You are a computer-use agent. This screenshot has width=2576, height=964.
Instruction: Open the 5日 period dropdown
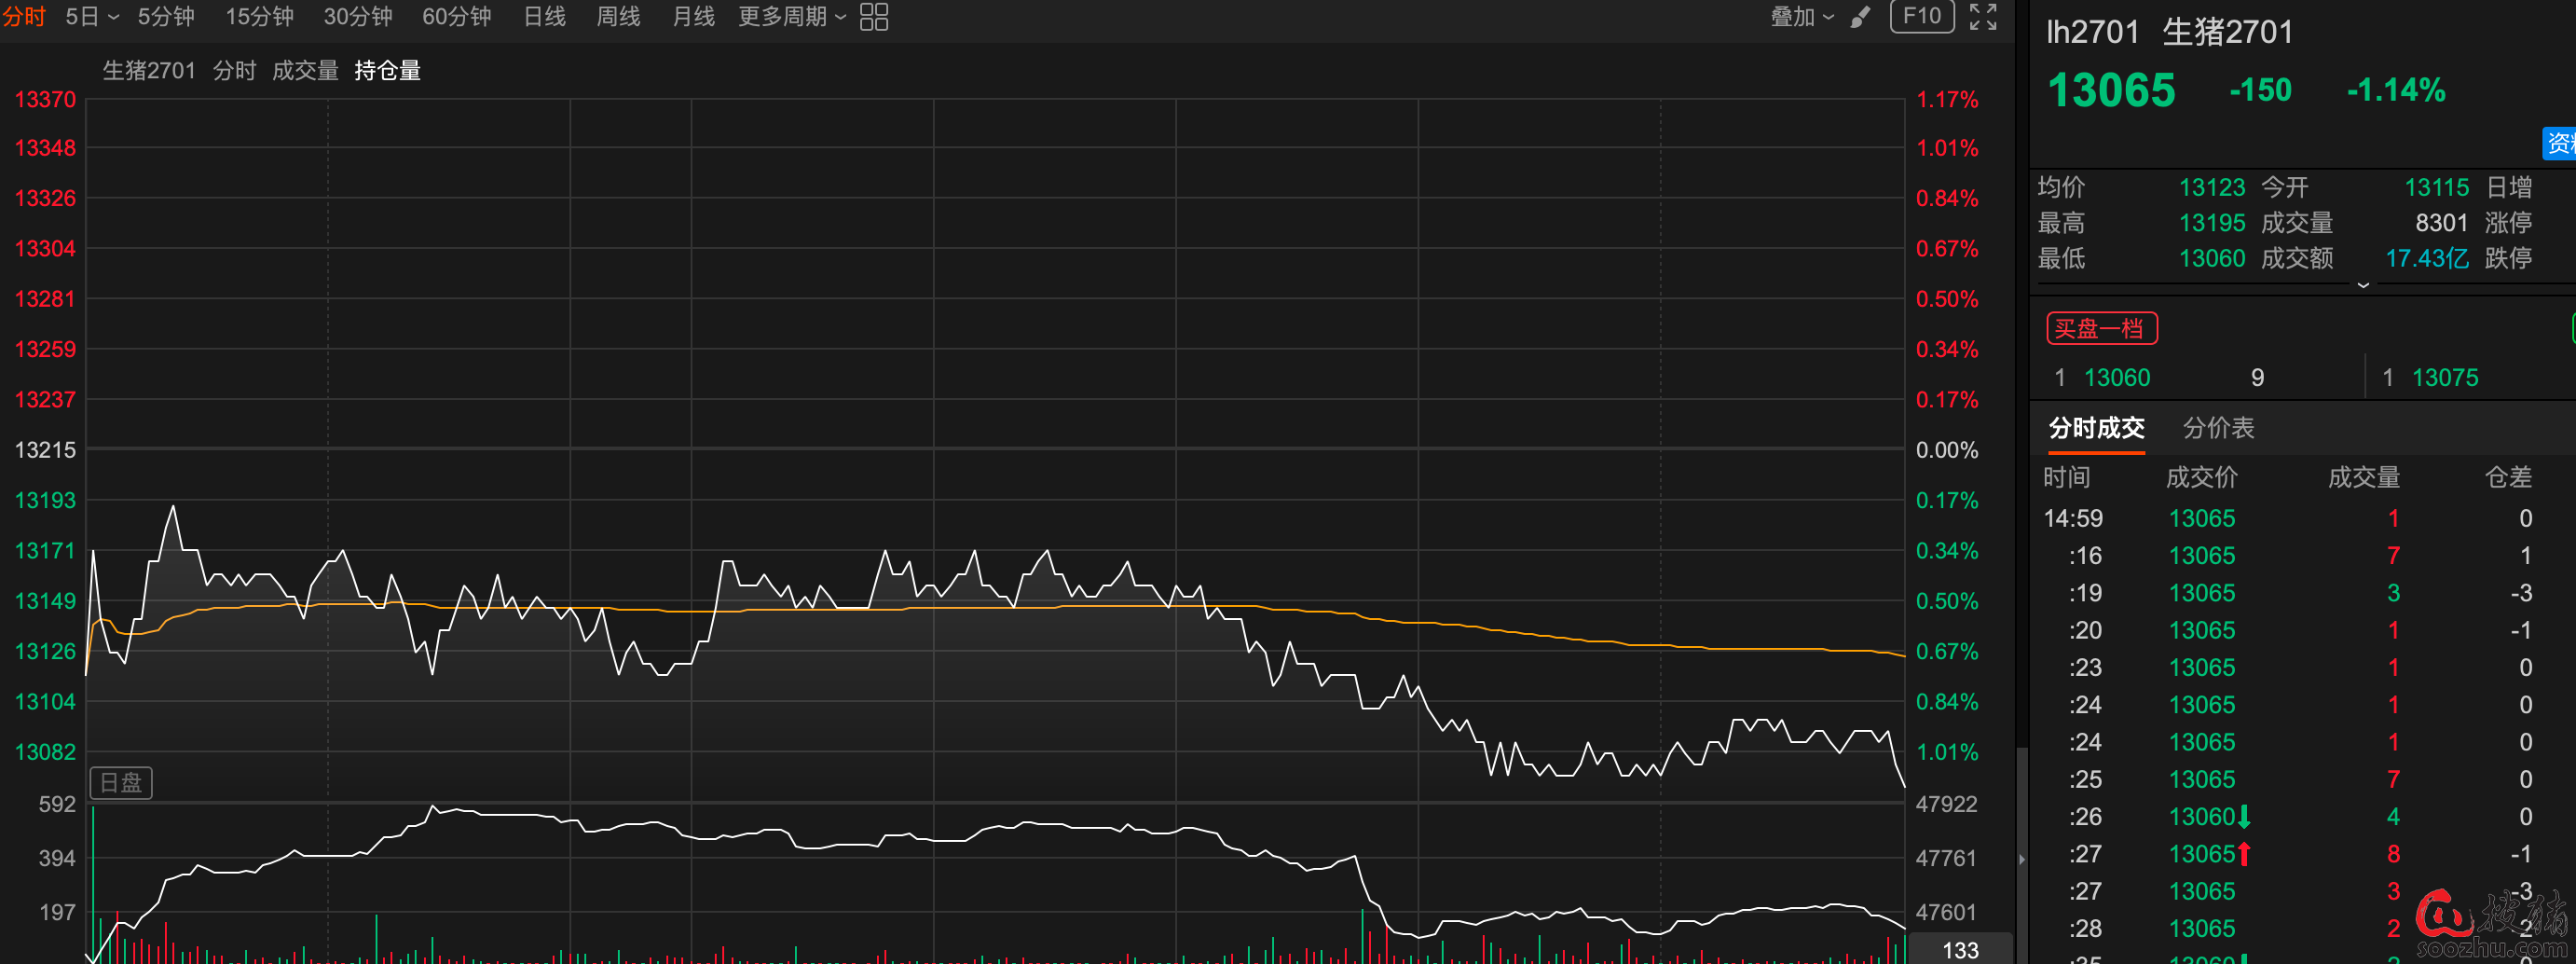(91, 17)
